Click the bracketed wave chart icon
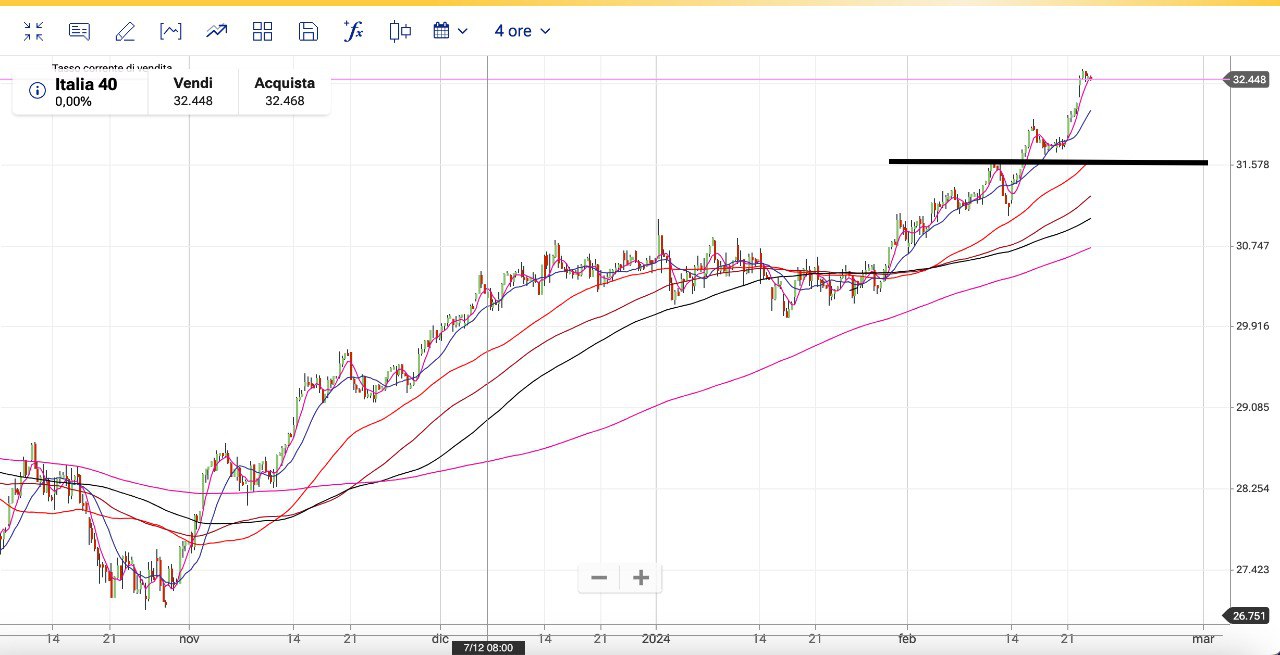 (x=171, y=32)
